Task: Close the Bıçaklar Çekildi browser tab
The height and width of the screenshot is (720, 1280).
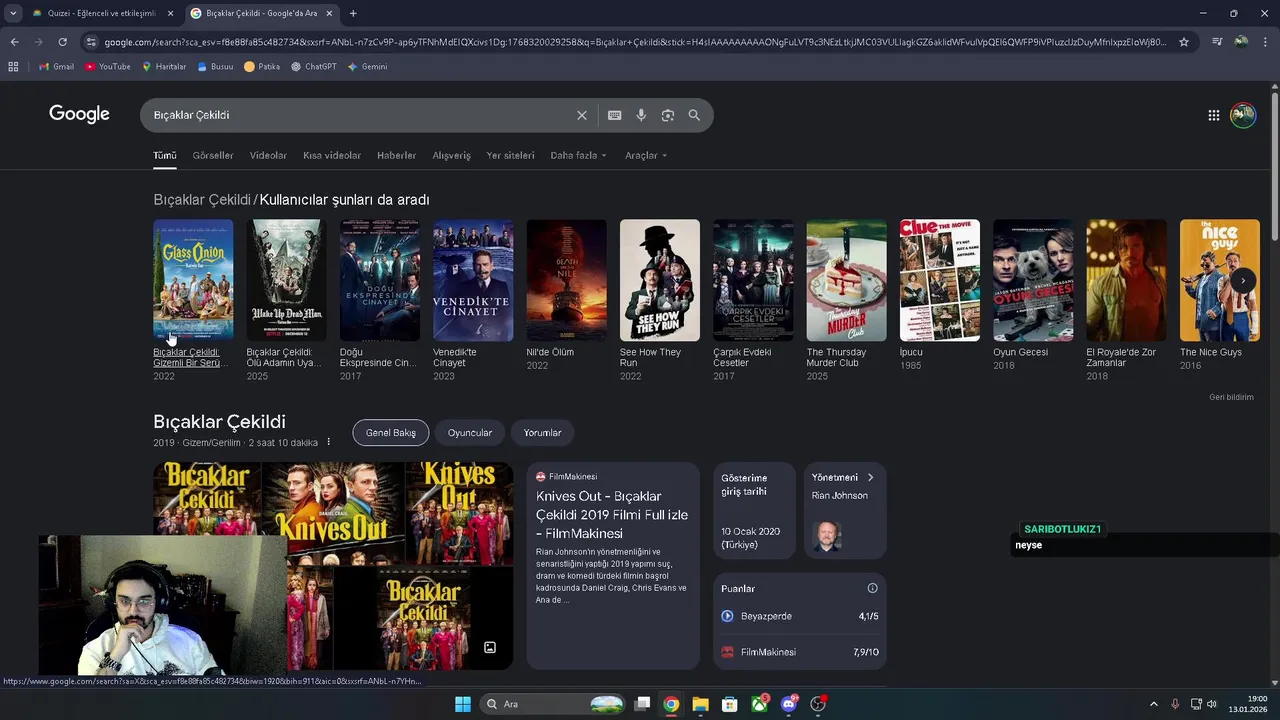Action: [329, 13]
